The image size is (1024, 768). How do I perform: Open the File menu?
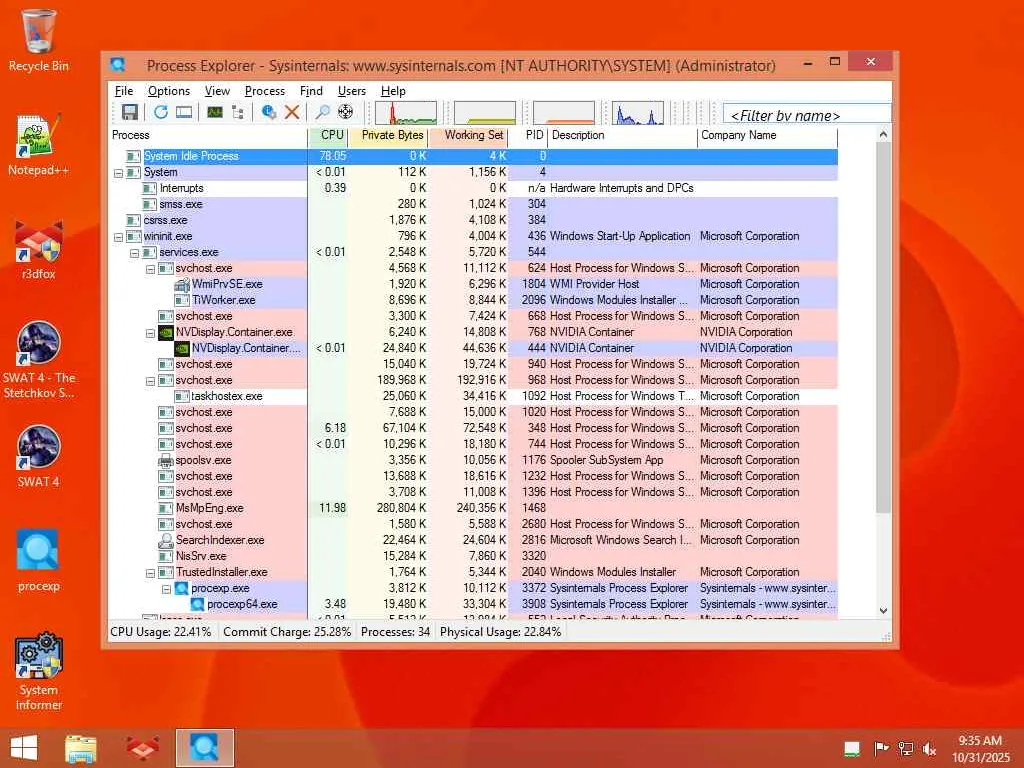pyautogui.click(x=123, y=91)
